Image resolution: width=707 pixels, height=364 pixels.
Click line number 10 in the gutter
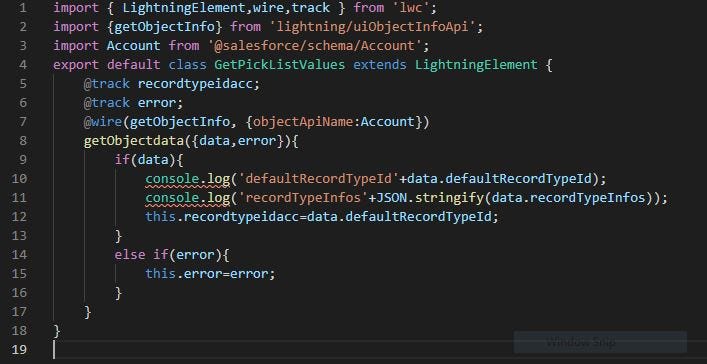(x=19, y=179)
